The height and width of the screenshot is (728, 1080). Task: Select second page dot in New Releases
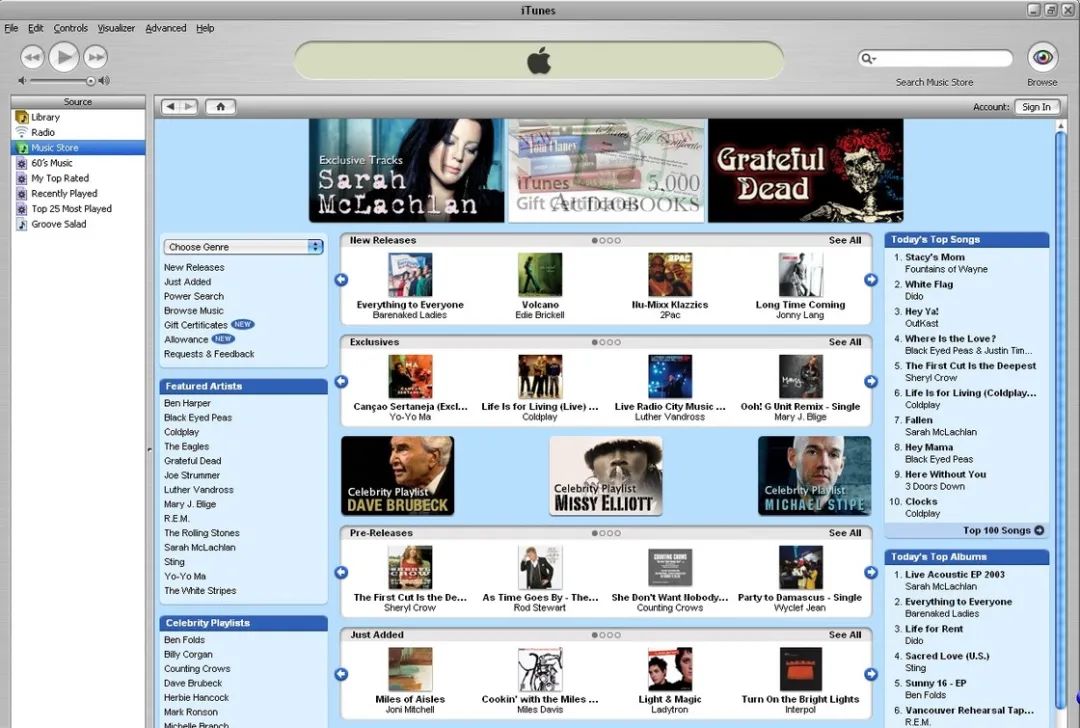pyautogui.click(x=602, y=240)
